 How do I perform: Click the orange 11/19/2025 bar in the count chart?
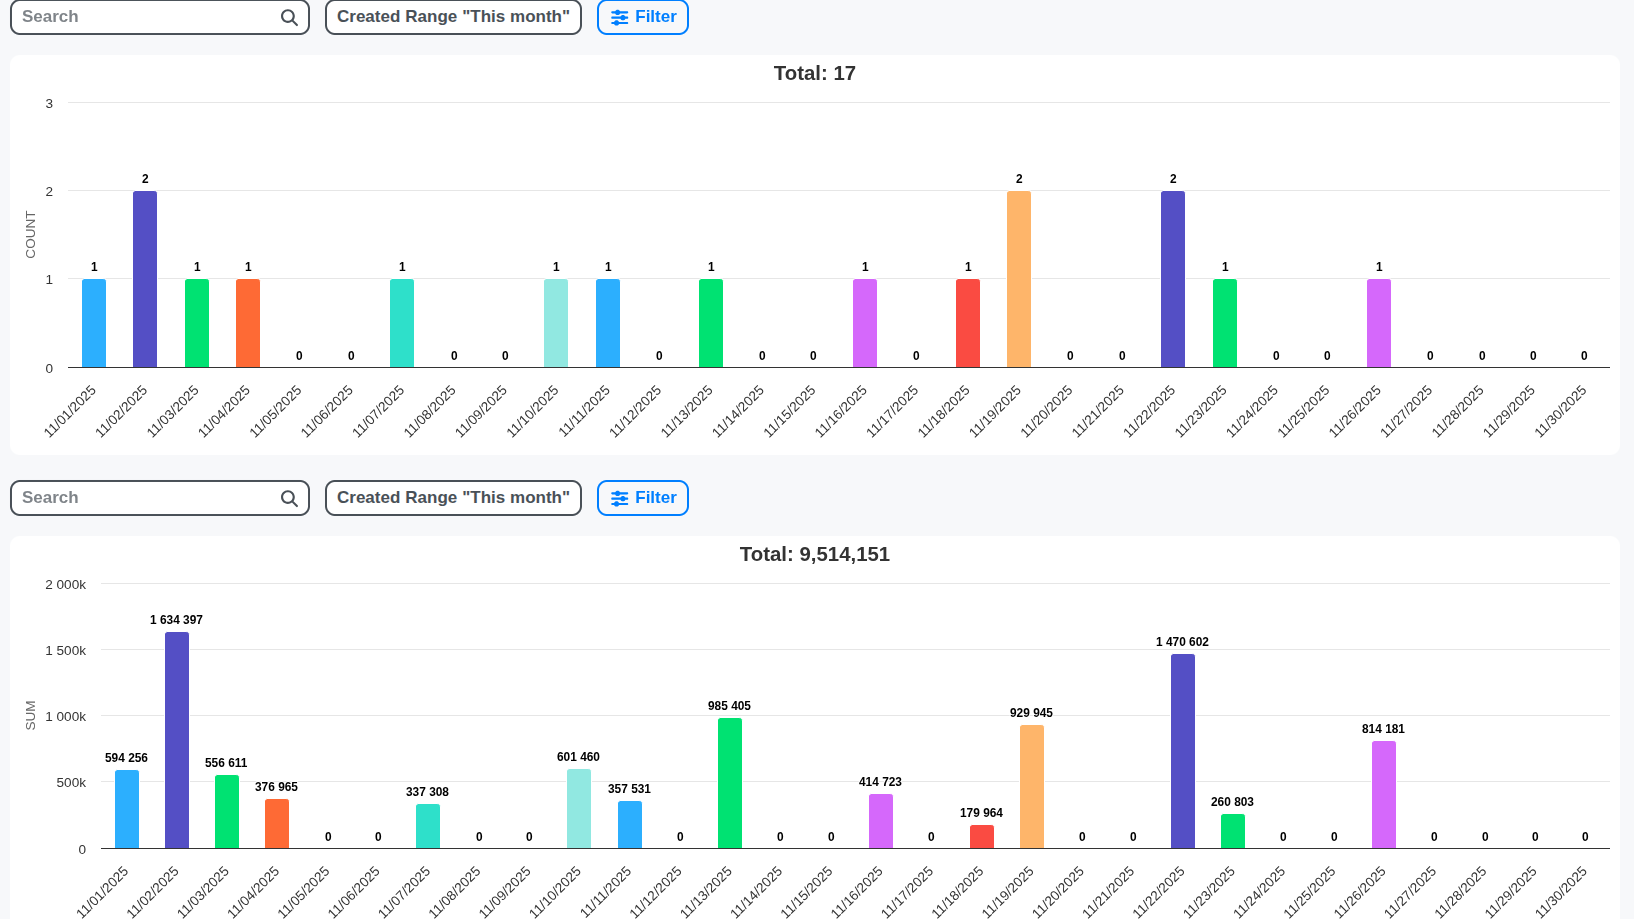point(1017,280)
